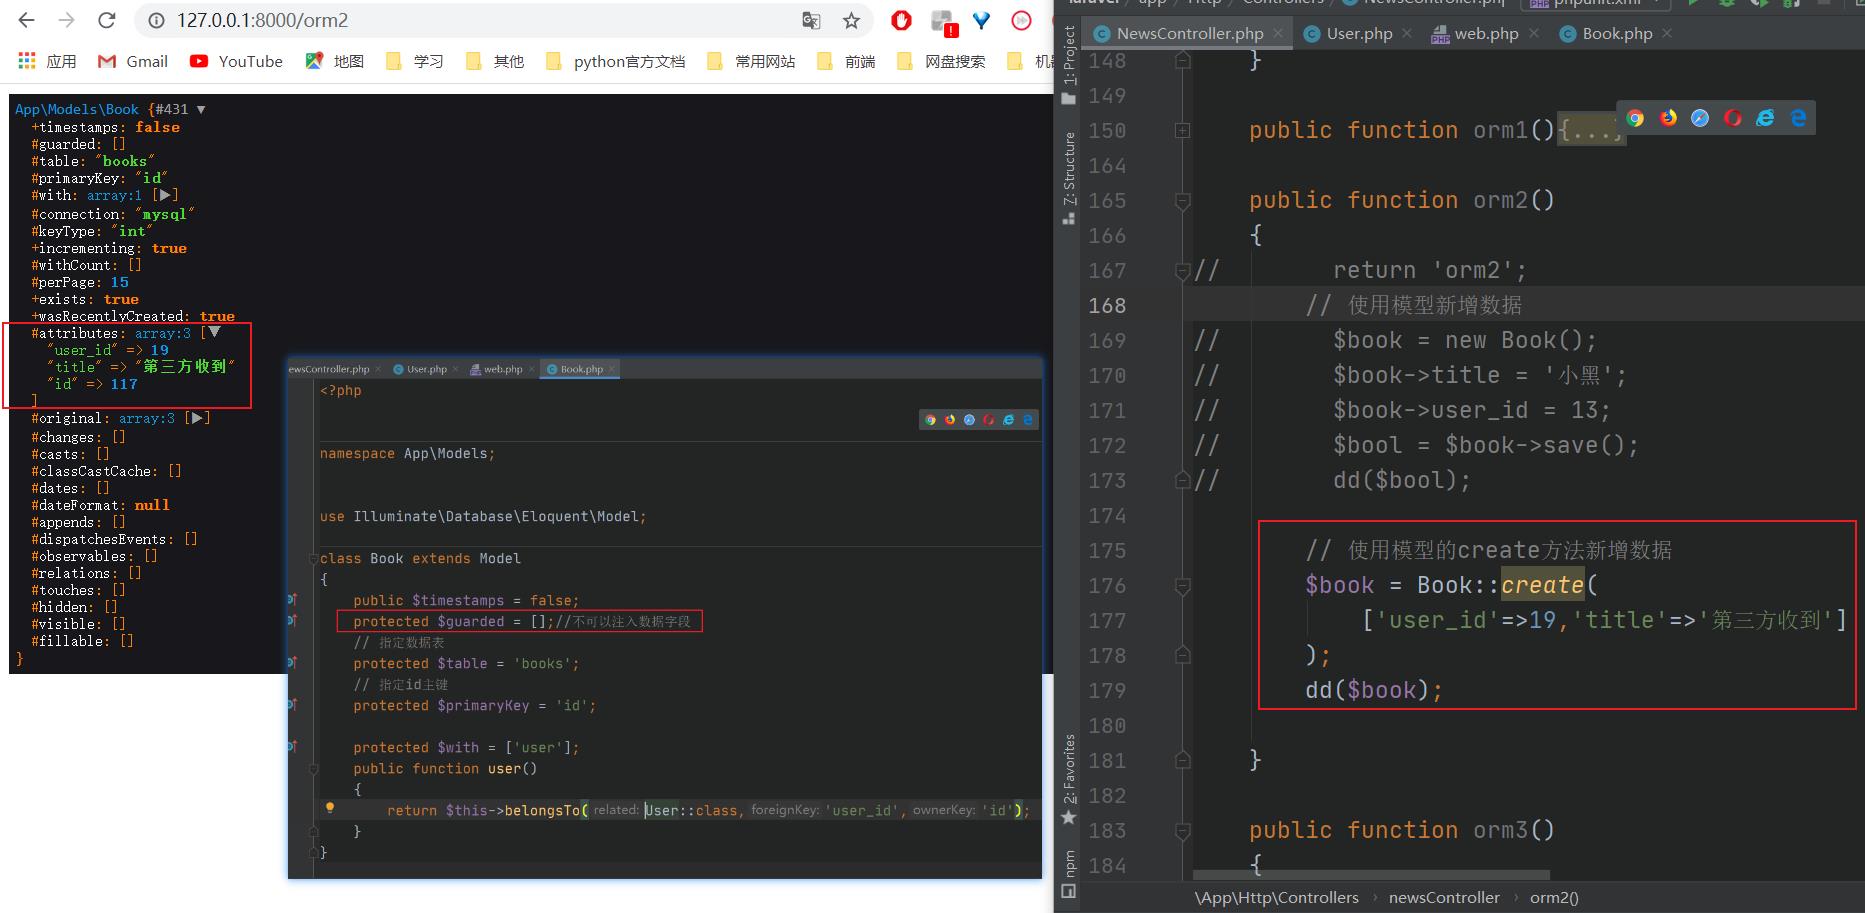Expand the #original array:3 arrow
This screenshot has width=1865, height=913.
tap(197, 418)
